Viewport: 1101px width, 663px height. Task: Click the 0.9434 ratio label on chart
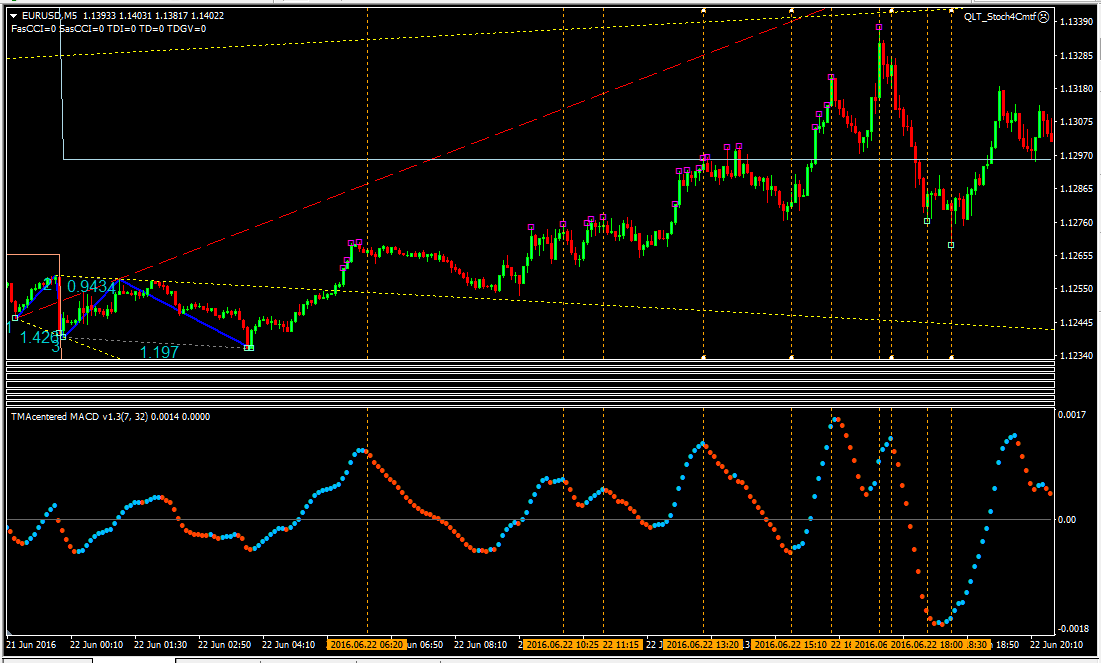coord(92,287)
